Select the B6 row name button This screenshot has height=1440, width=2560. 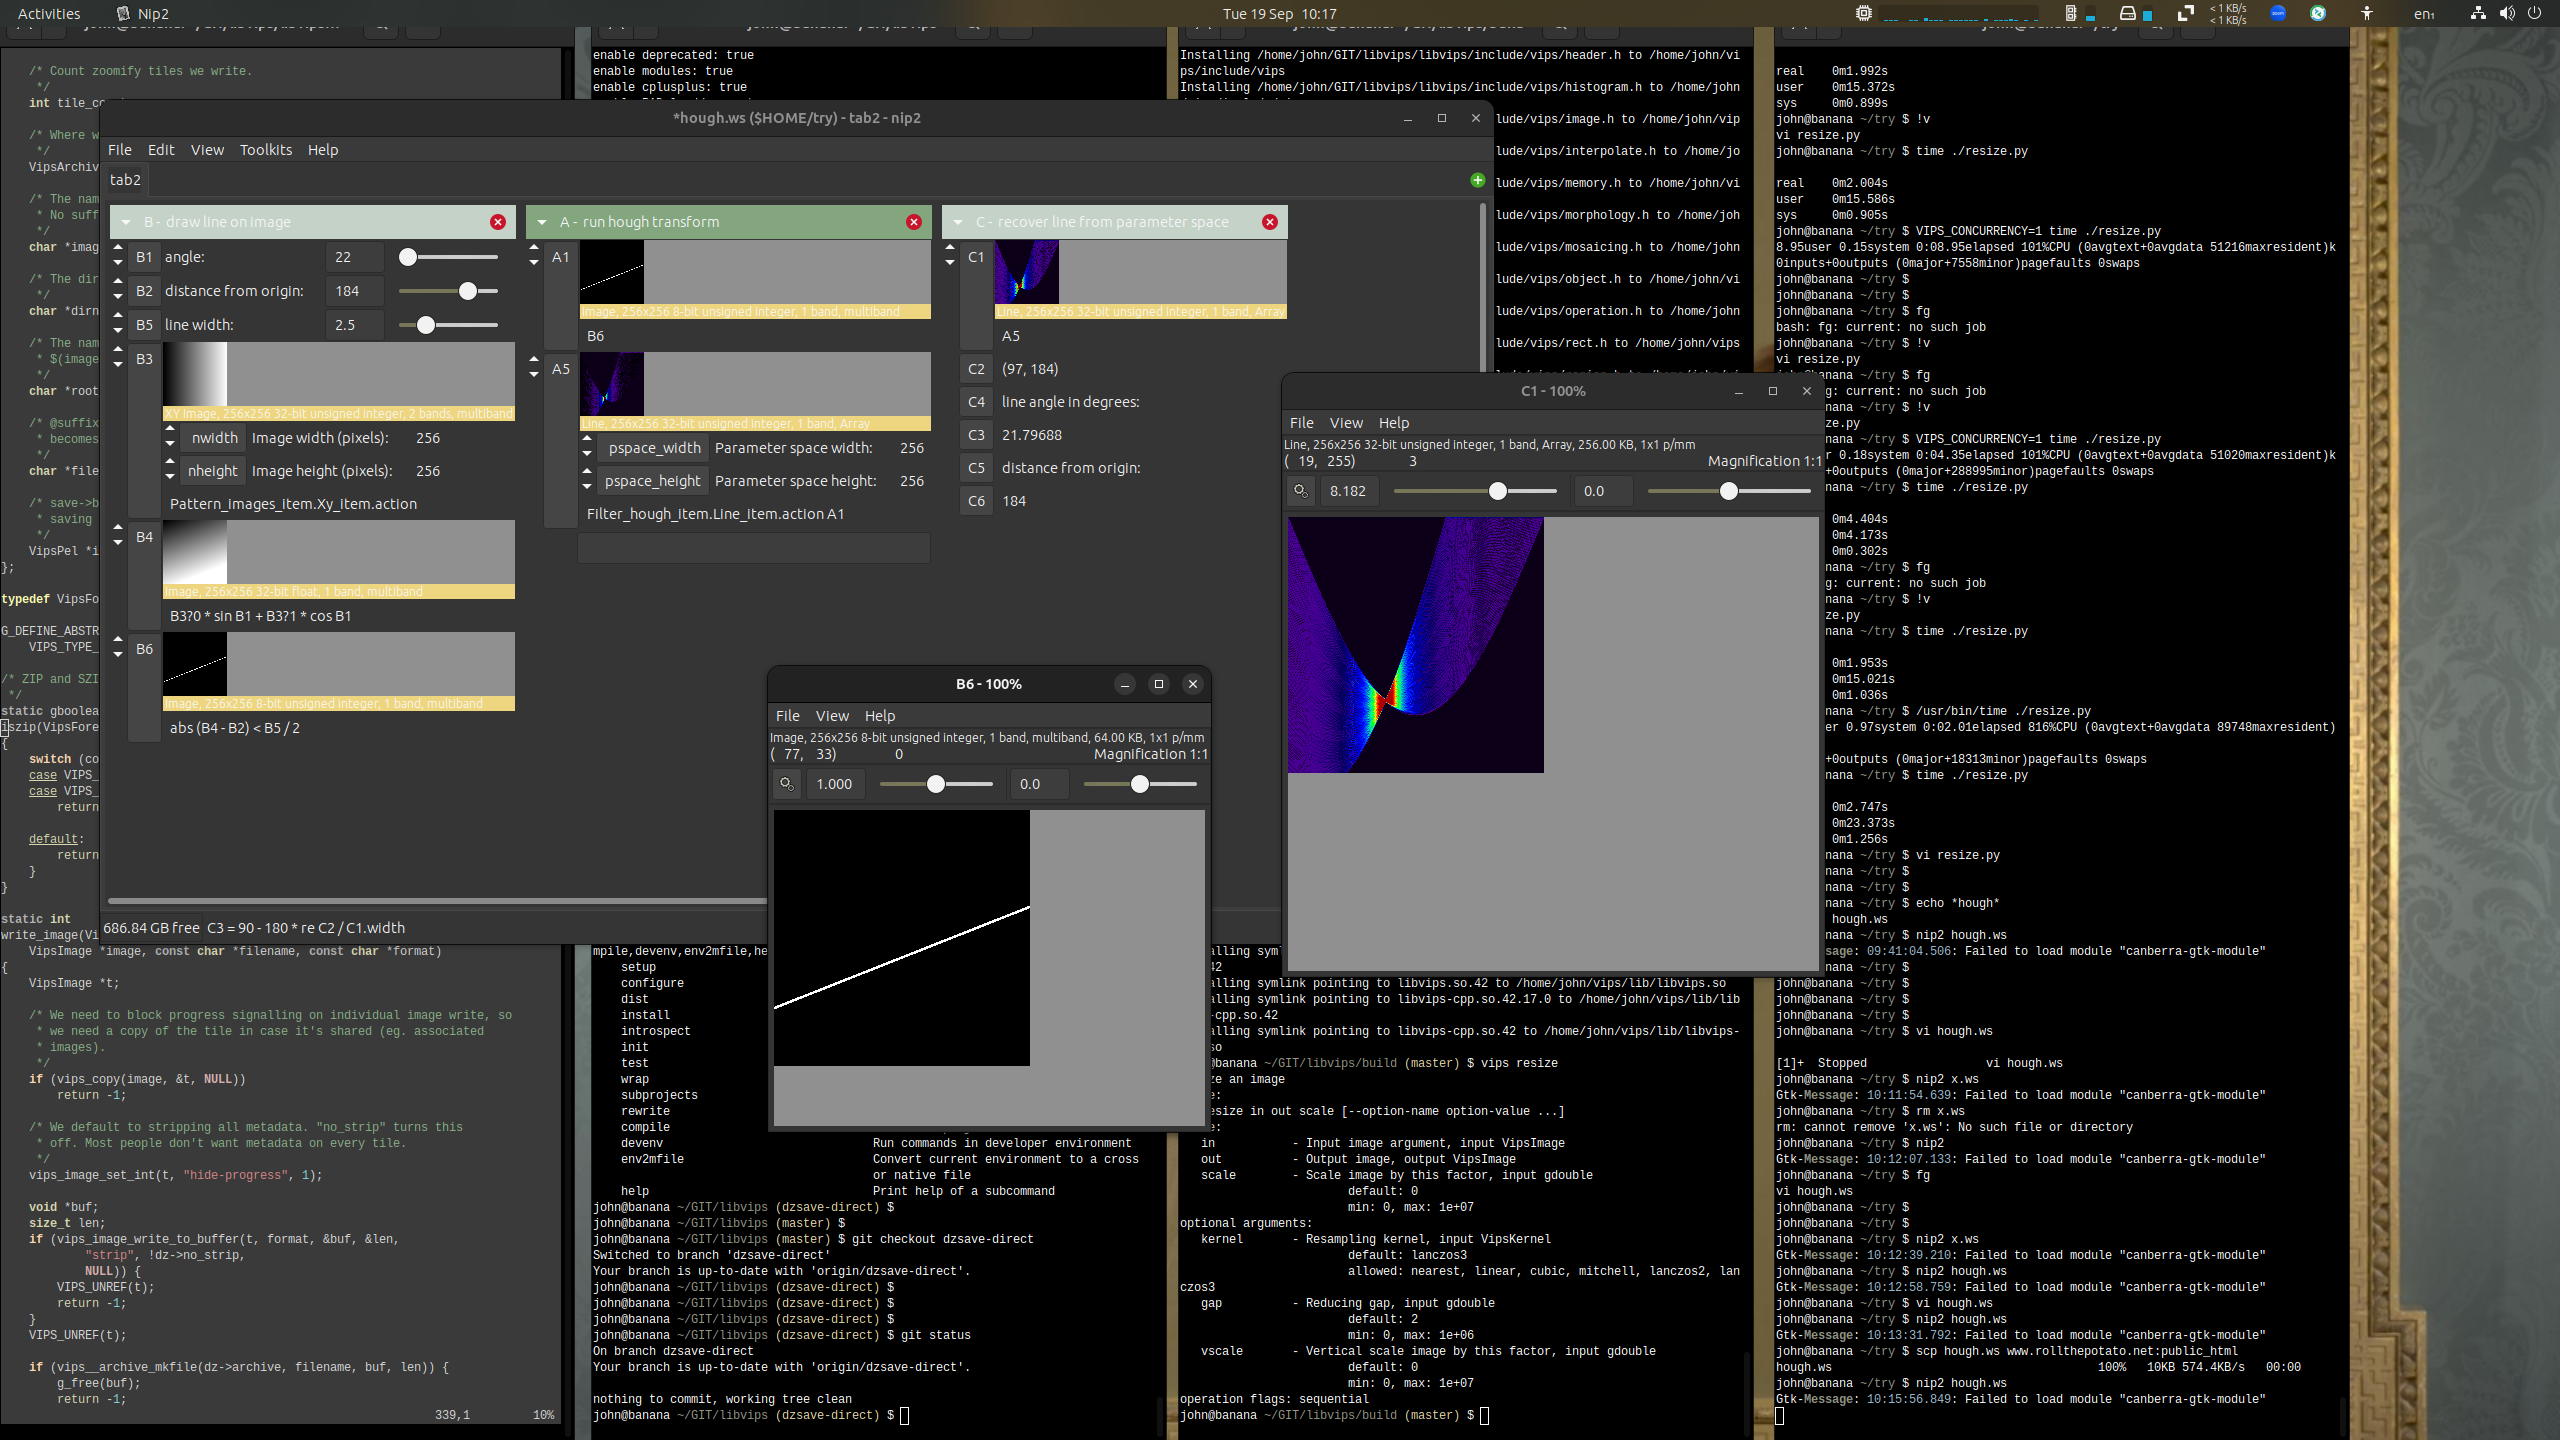tap(145, 649)
